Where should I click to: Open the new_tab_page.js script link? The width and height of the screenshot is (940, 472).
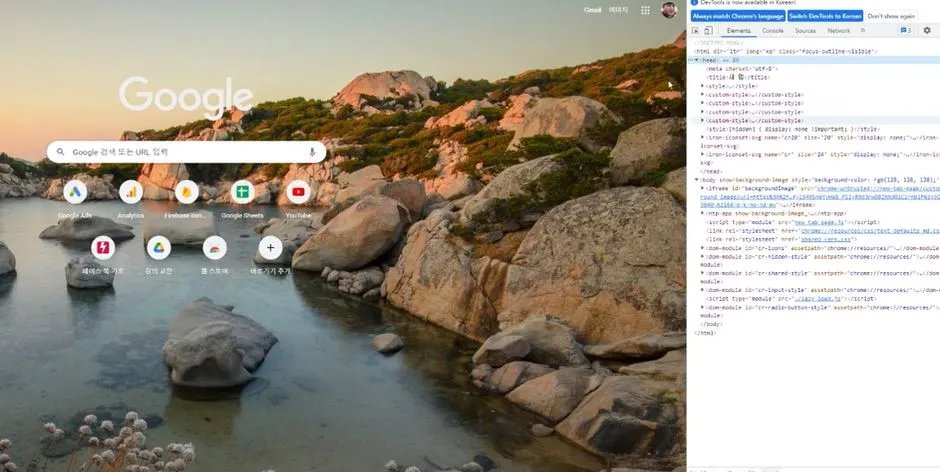[x=819, y=222]
